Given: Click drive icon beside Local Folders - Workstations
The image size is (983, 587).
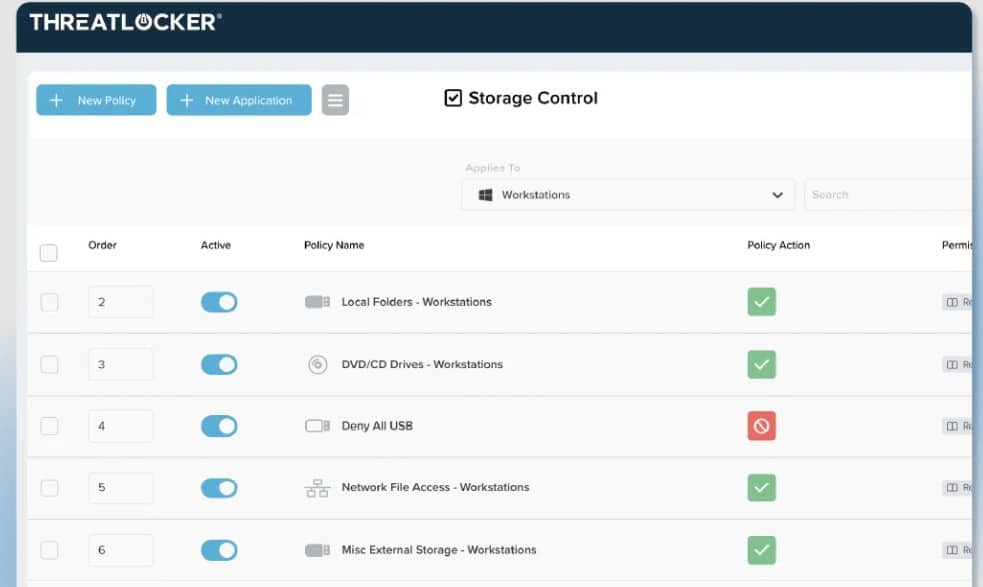Looking at the screenshot, I should coord(317,302).
